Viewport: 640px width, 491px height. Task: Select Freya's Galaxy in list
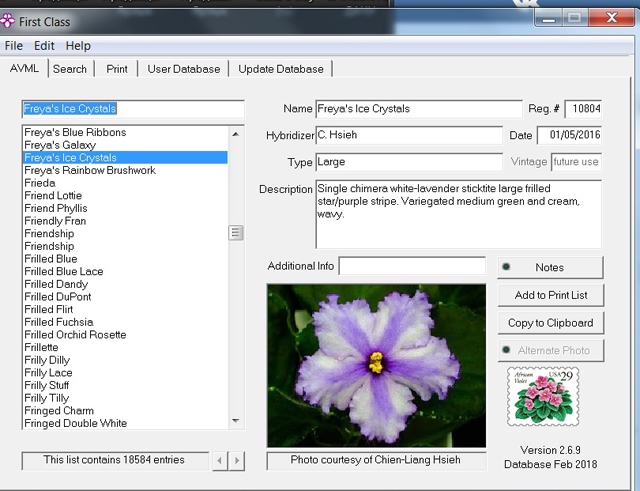coord(125,145)
